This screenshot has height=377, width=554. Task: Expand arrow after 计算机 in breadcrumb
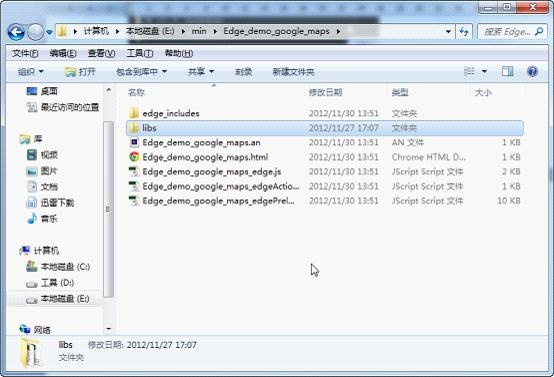pos(117,31)
